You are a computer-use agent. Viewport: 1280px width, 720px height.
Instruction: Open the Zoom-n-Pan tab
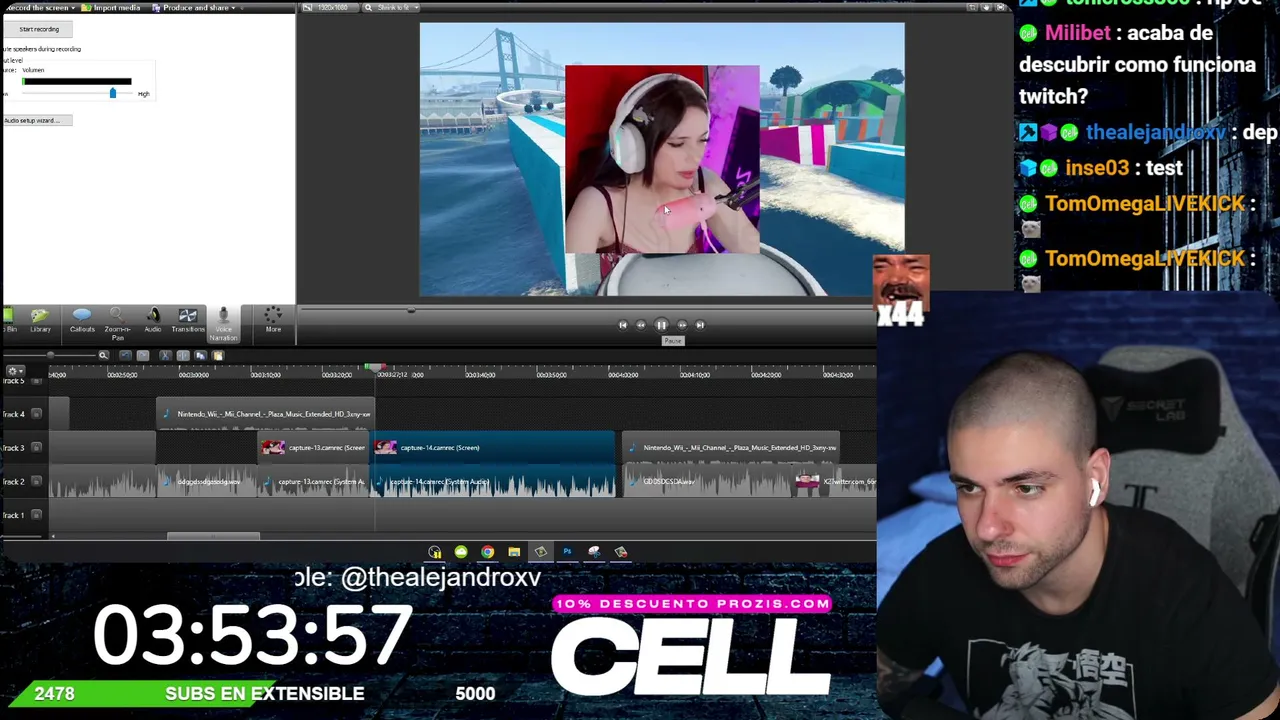[x=117, y=323]
